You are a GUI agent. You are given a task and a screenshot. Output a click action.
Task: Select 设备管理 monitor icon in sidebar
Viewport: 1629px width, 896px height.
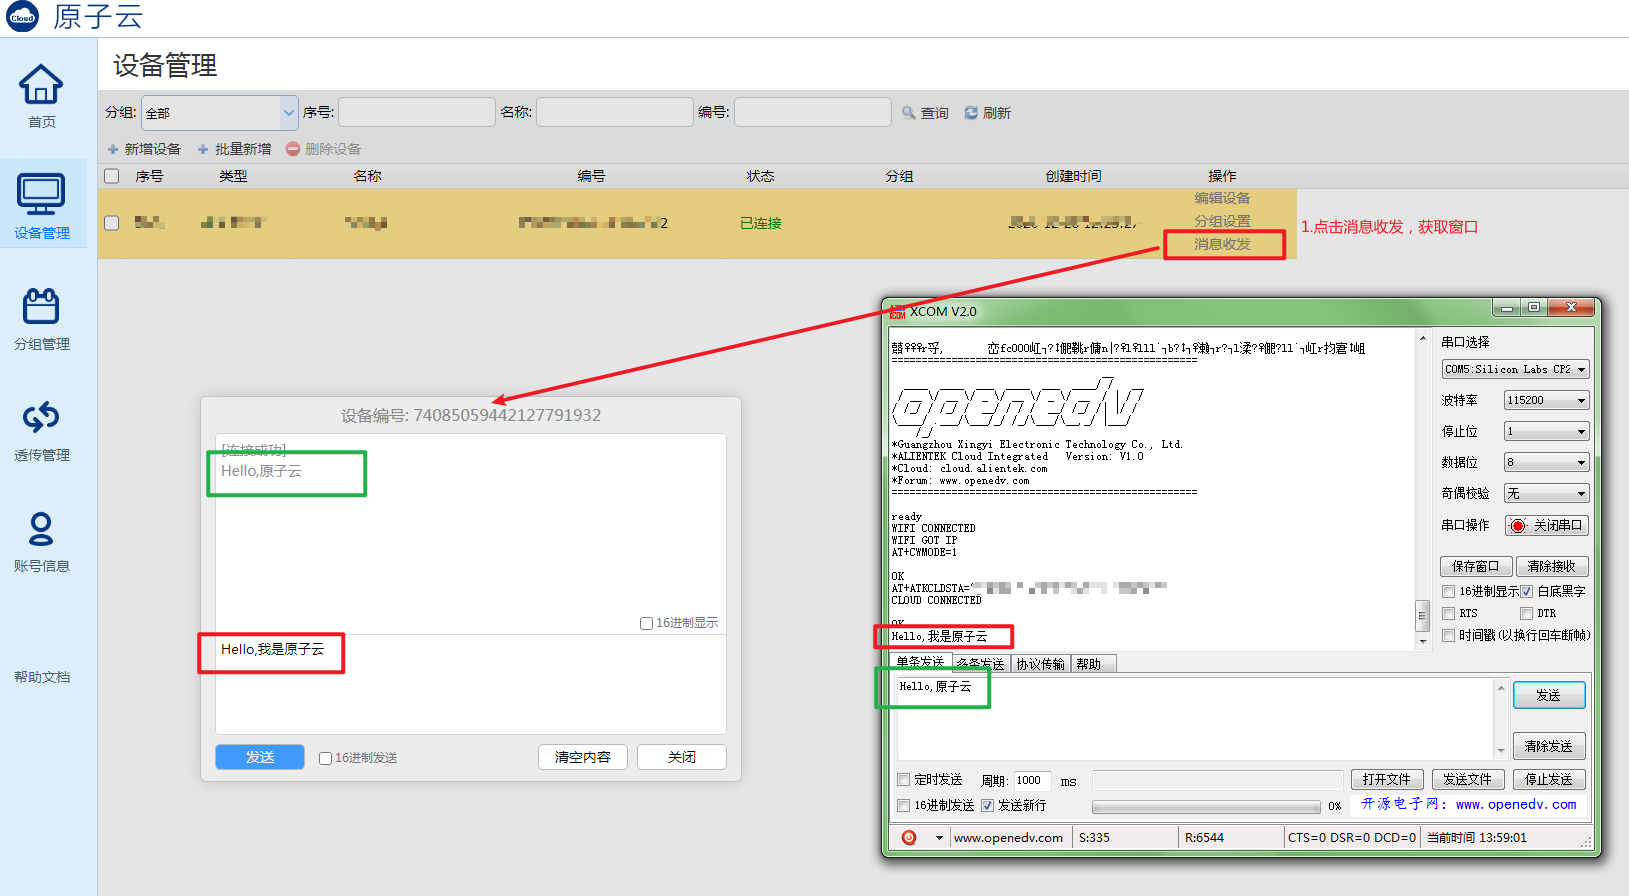click(41, 194)
